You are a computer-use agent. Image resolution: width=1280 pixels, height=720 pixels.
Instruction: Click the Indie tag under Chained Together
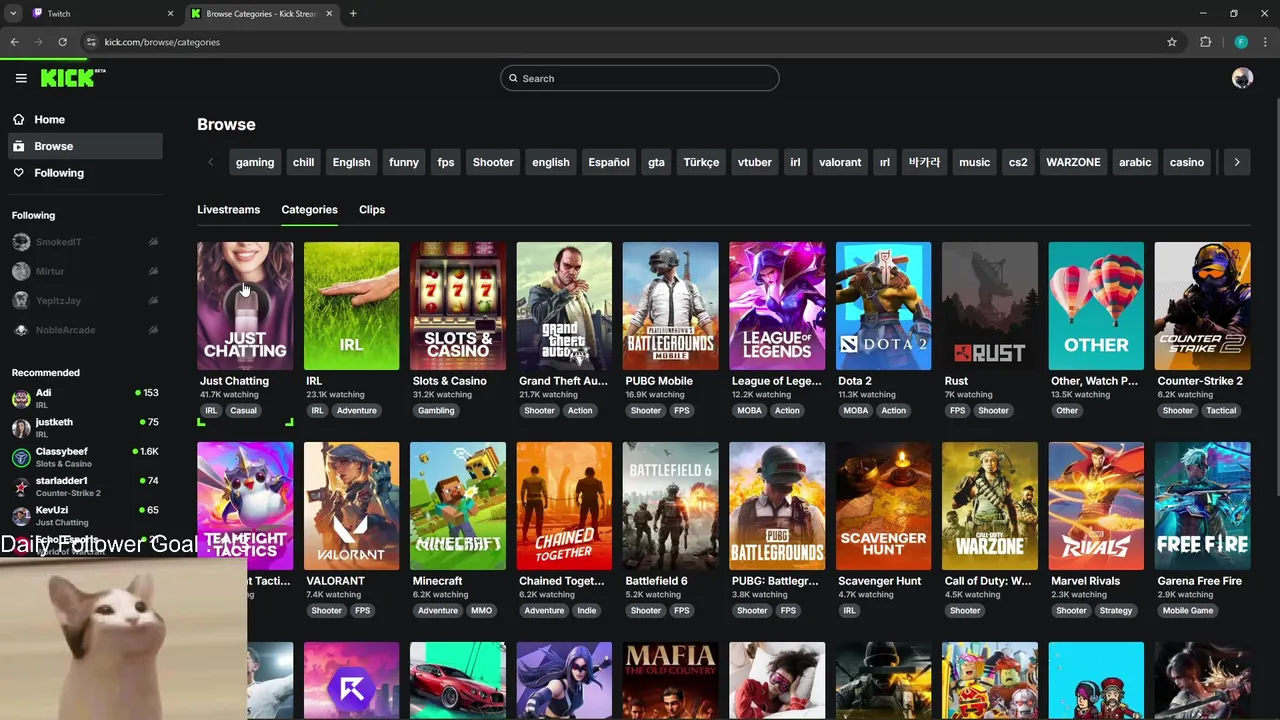point(586,610)
